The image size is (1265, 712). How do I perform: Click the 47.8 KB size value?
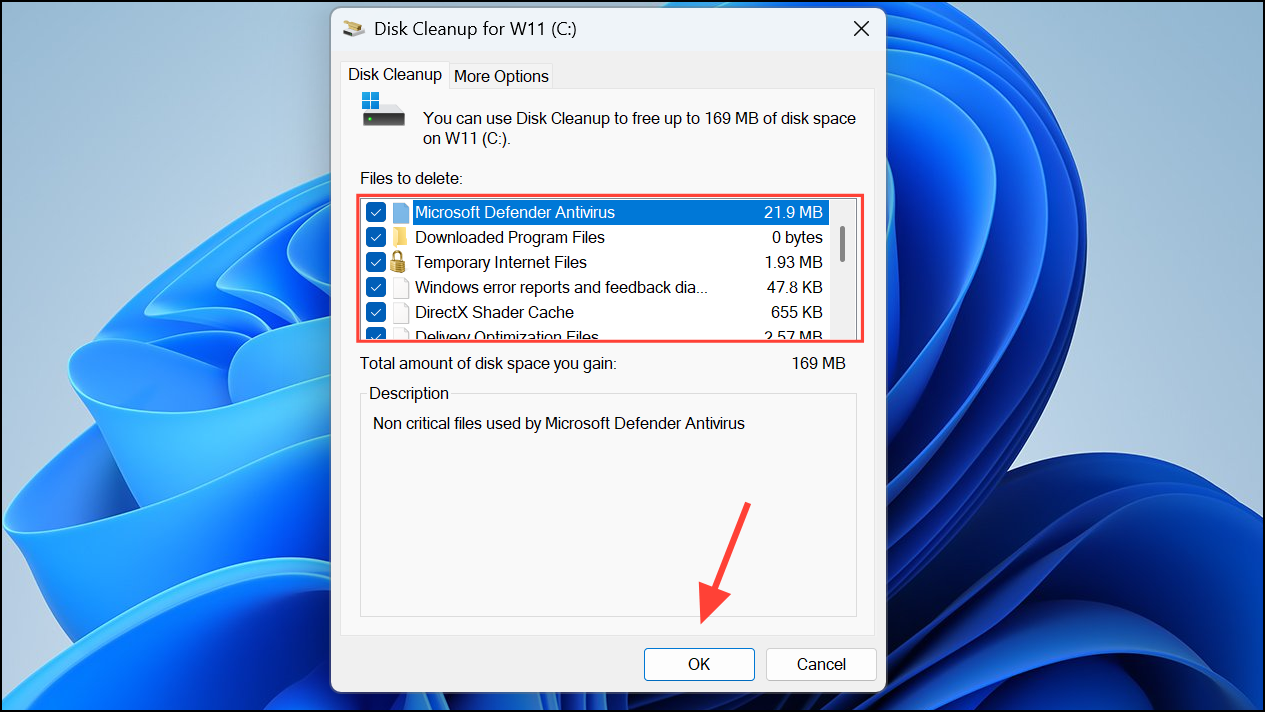[x=793, y=287]
